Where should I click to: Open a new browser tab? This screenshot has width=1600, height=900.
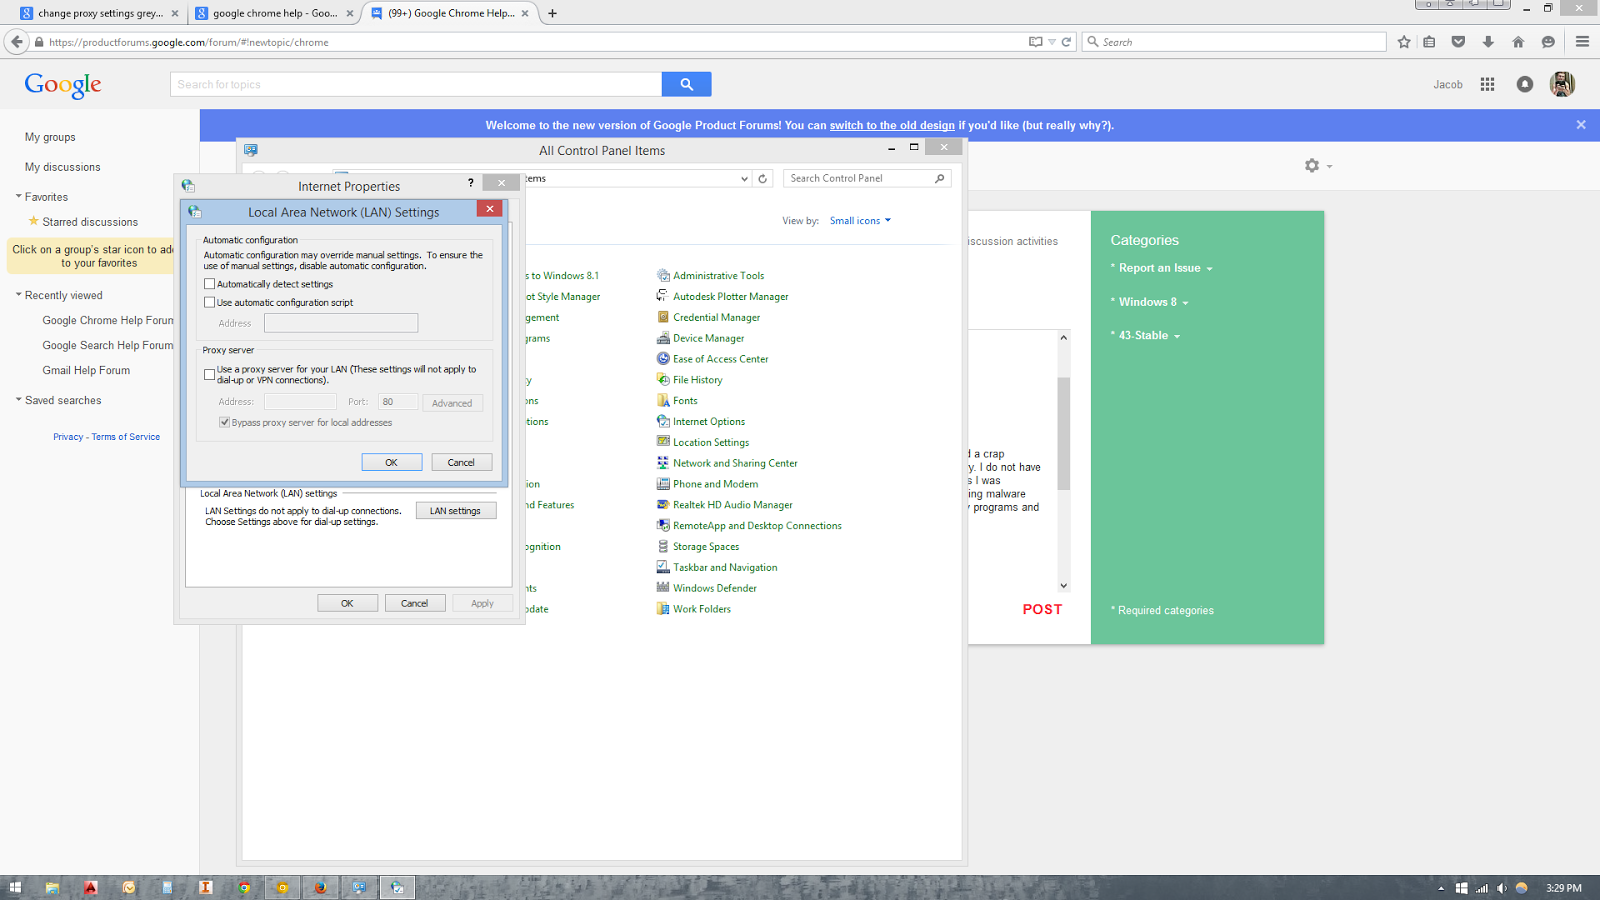pos(552,13)
